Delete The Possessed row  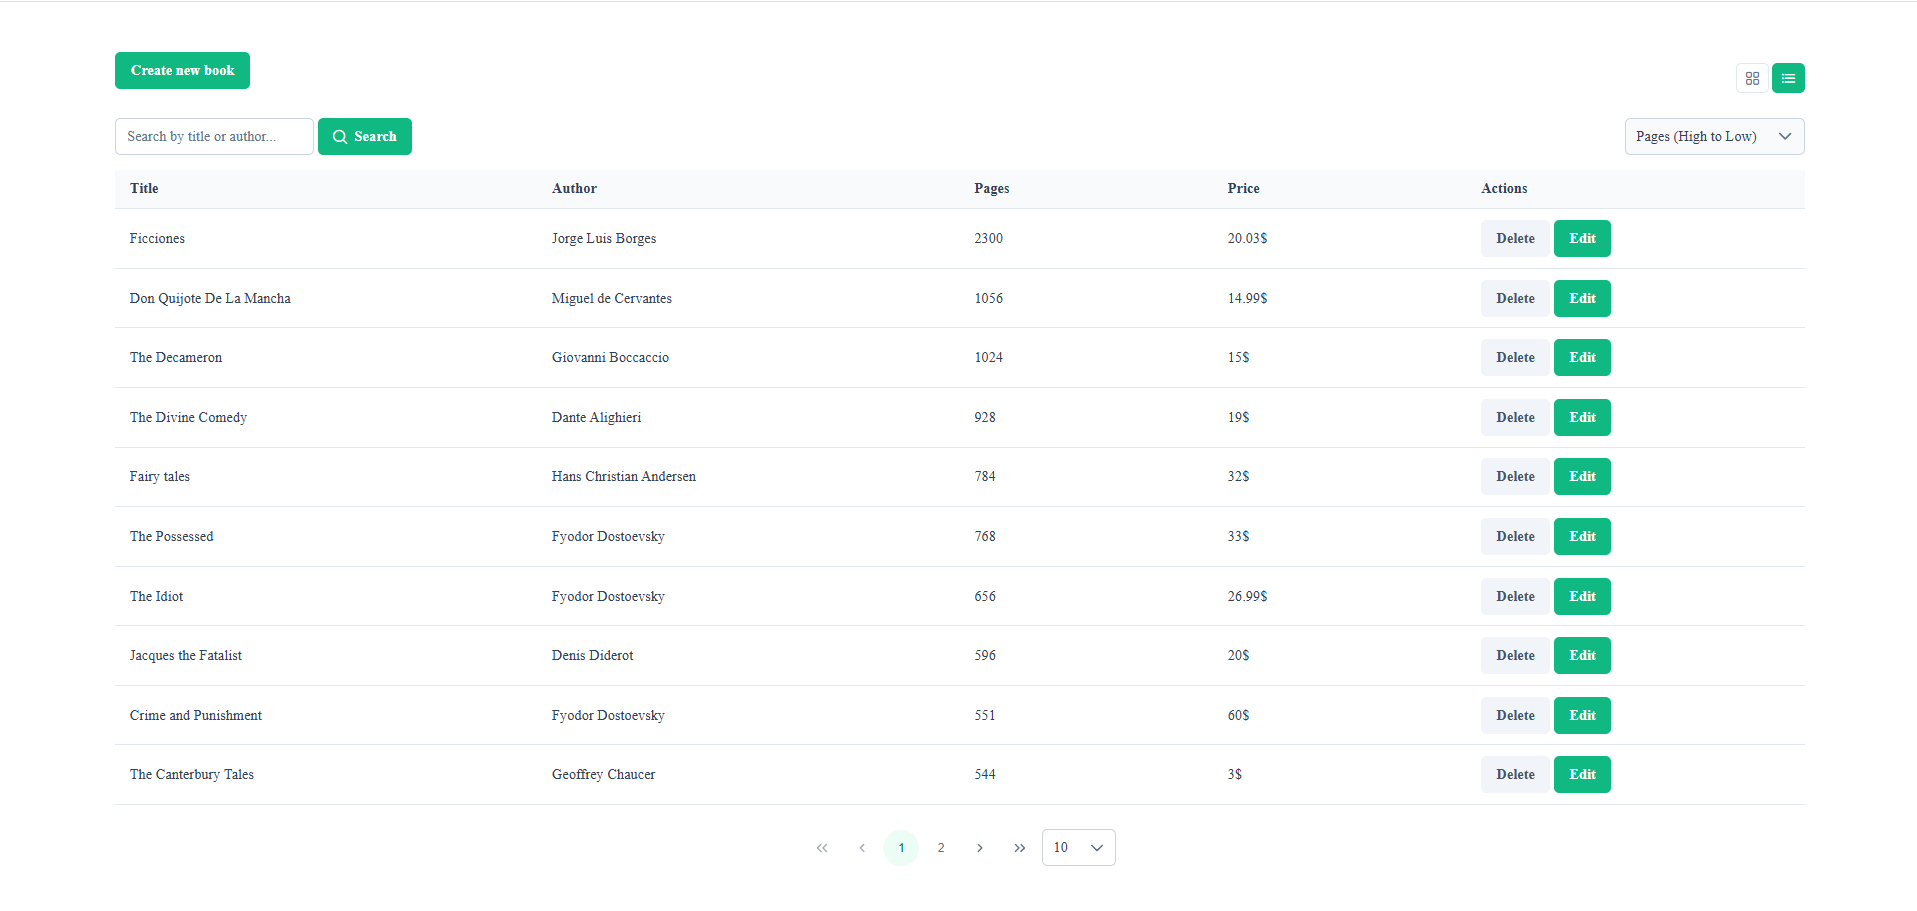coord(1515,537)
